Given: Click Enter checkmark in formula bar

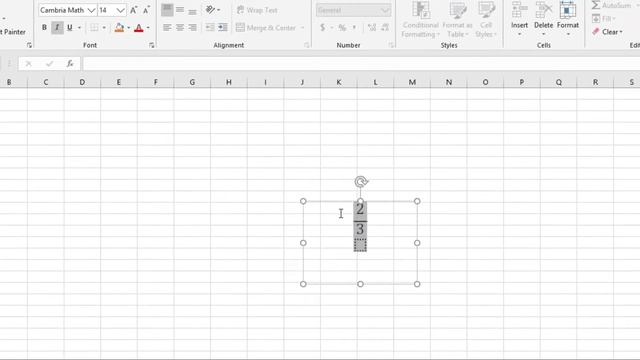Looking at the screenshot, I should click(49, 64).
